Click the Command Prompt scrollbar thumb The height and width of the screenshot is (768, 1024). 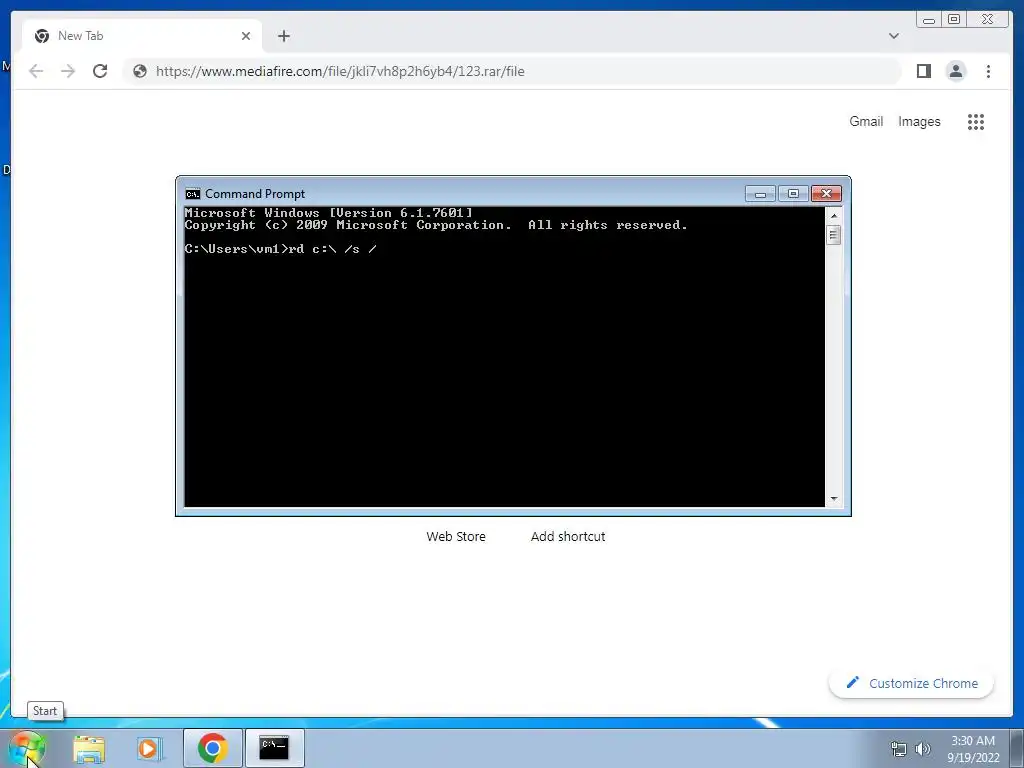(x=833, y=234)
